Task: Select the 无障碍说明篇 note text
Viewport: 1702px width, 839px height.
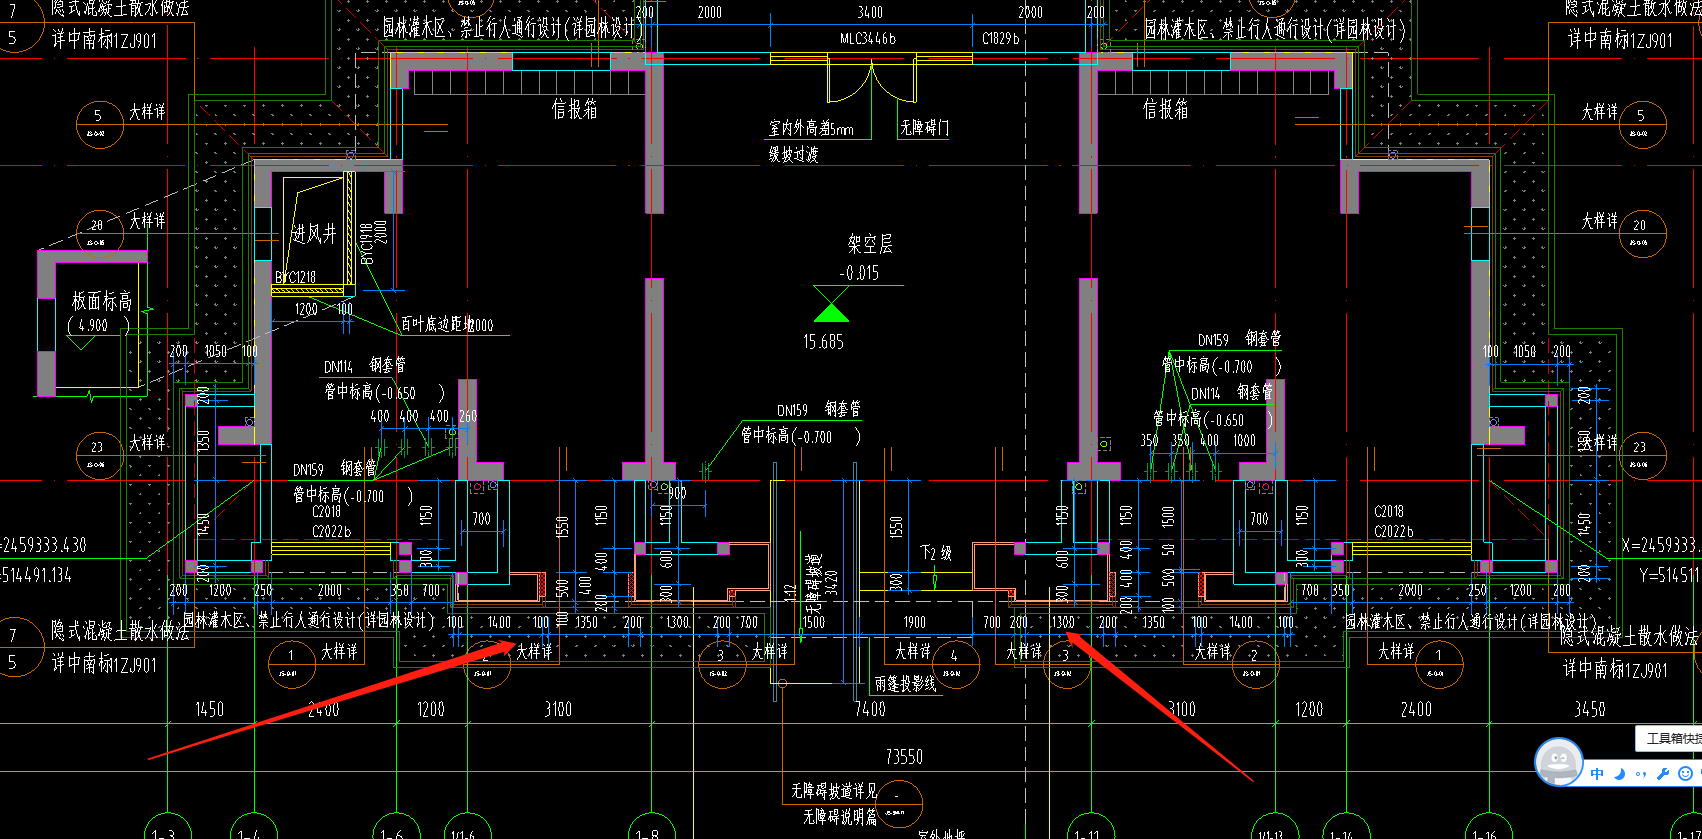Action: pyautogui.click(x=840, y=817)
